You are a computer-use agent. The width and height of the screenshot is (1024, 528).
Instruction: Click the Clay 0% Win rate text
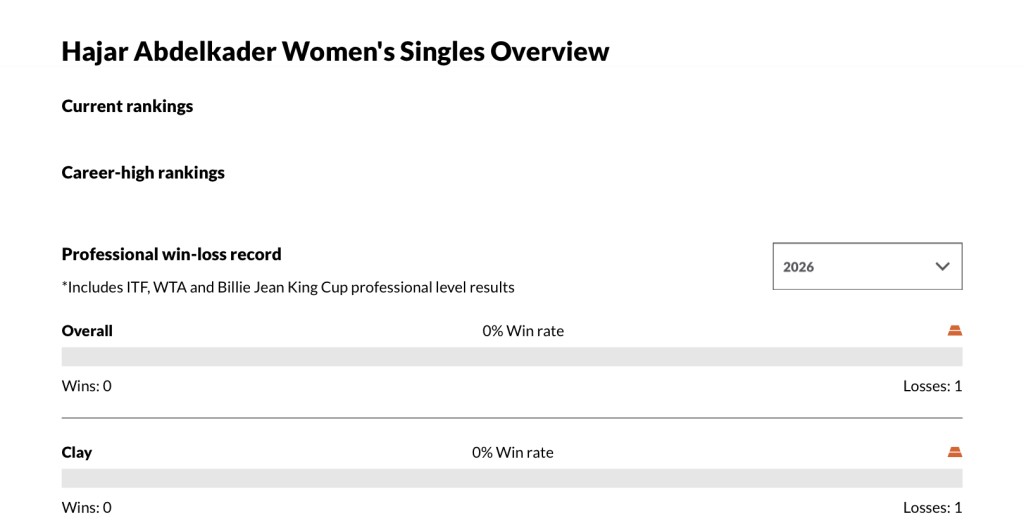(512, 452)
